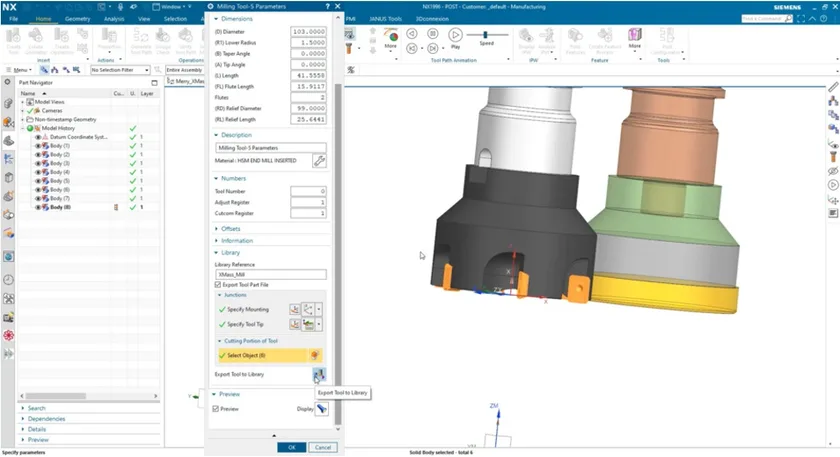Click the step backward playback button
This screenshot has width=840, height=457.
tap(411, 34)
